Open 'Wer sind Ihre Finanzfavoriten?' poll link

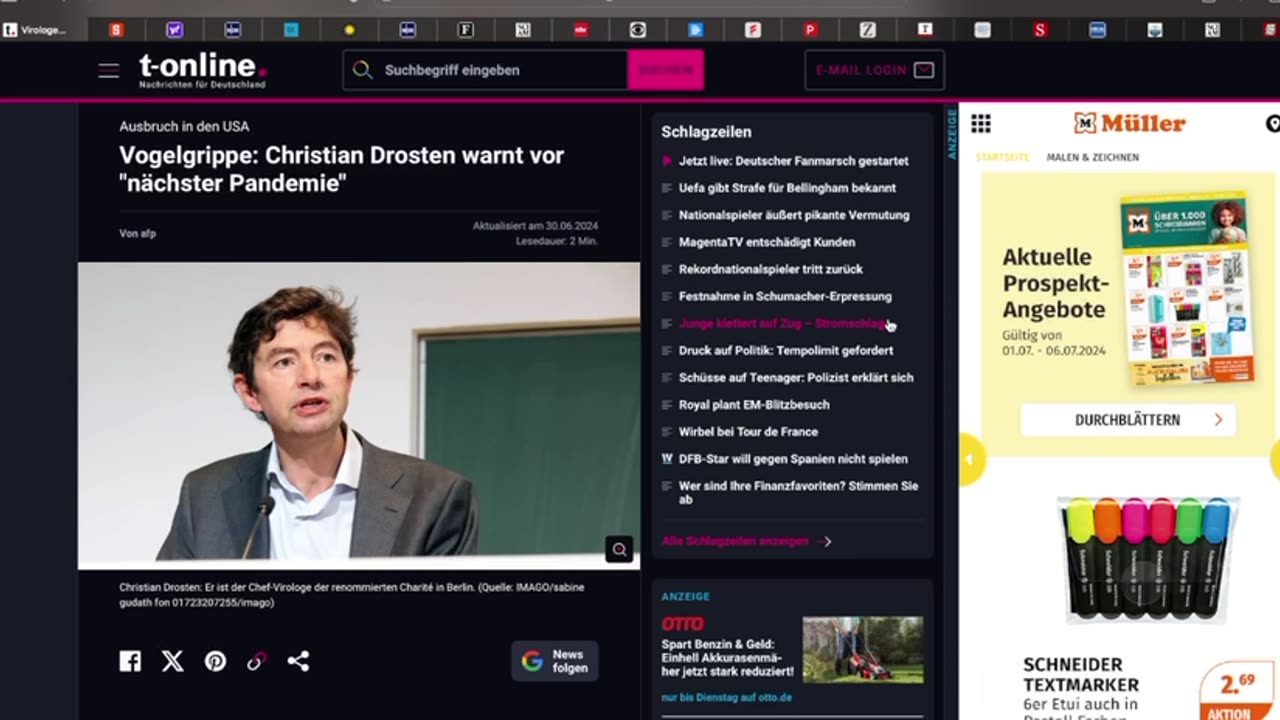(798, 492)
